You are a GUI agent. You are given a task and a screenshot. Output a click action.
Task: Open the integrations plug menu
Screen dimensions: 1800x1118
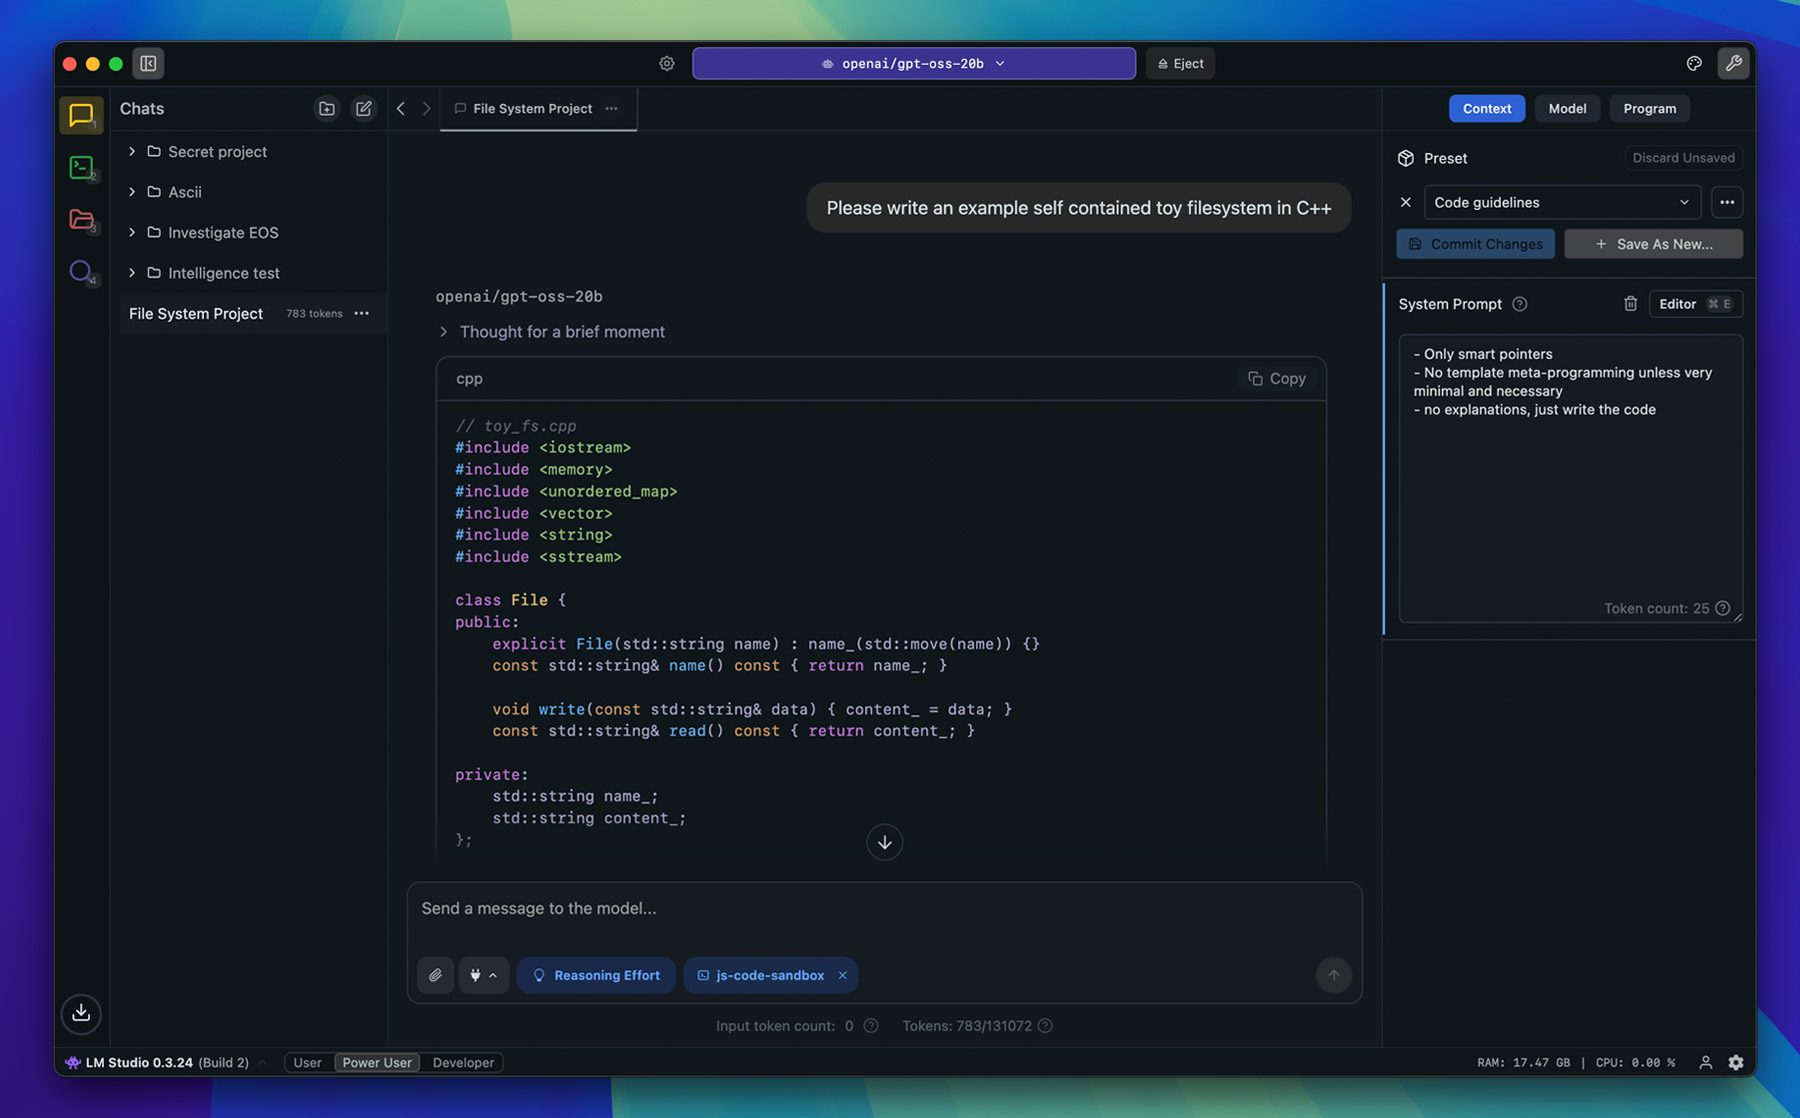click(484, 975)
